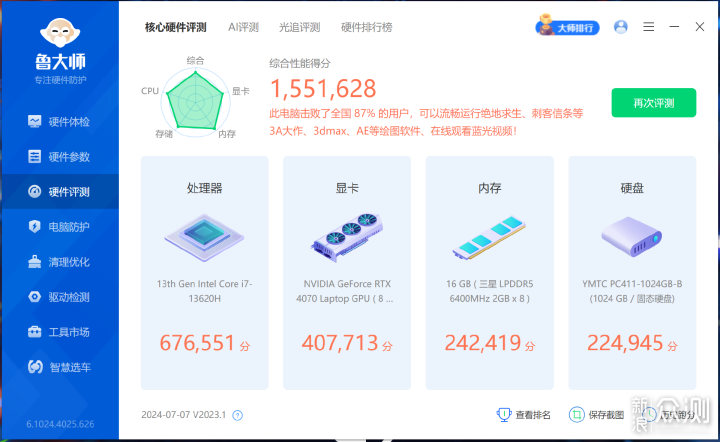
Task: Click the user account avatar icon
Action: 621,27
